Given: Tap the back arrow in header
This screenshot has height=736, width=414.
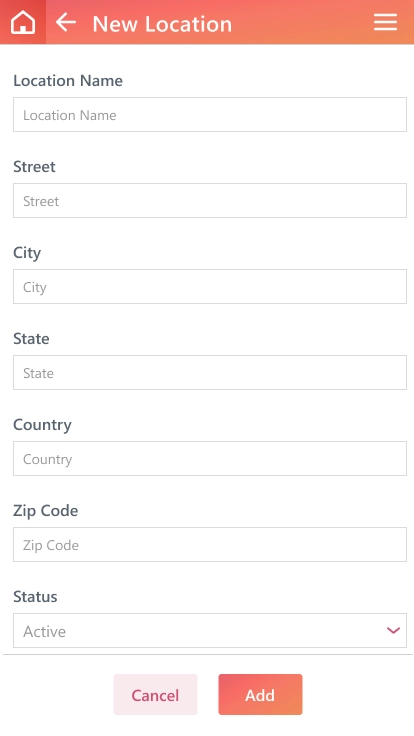Looking at the screenshot, I should 66,23.
